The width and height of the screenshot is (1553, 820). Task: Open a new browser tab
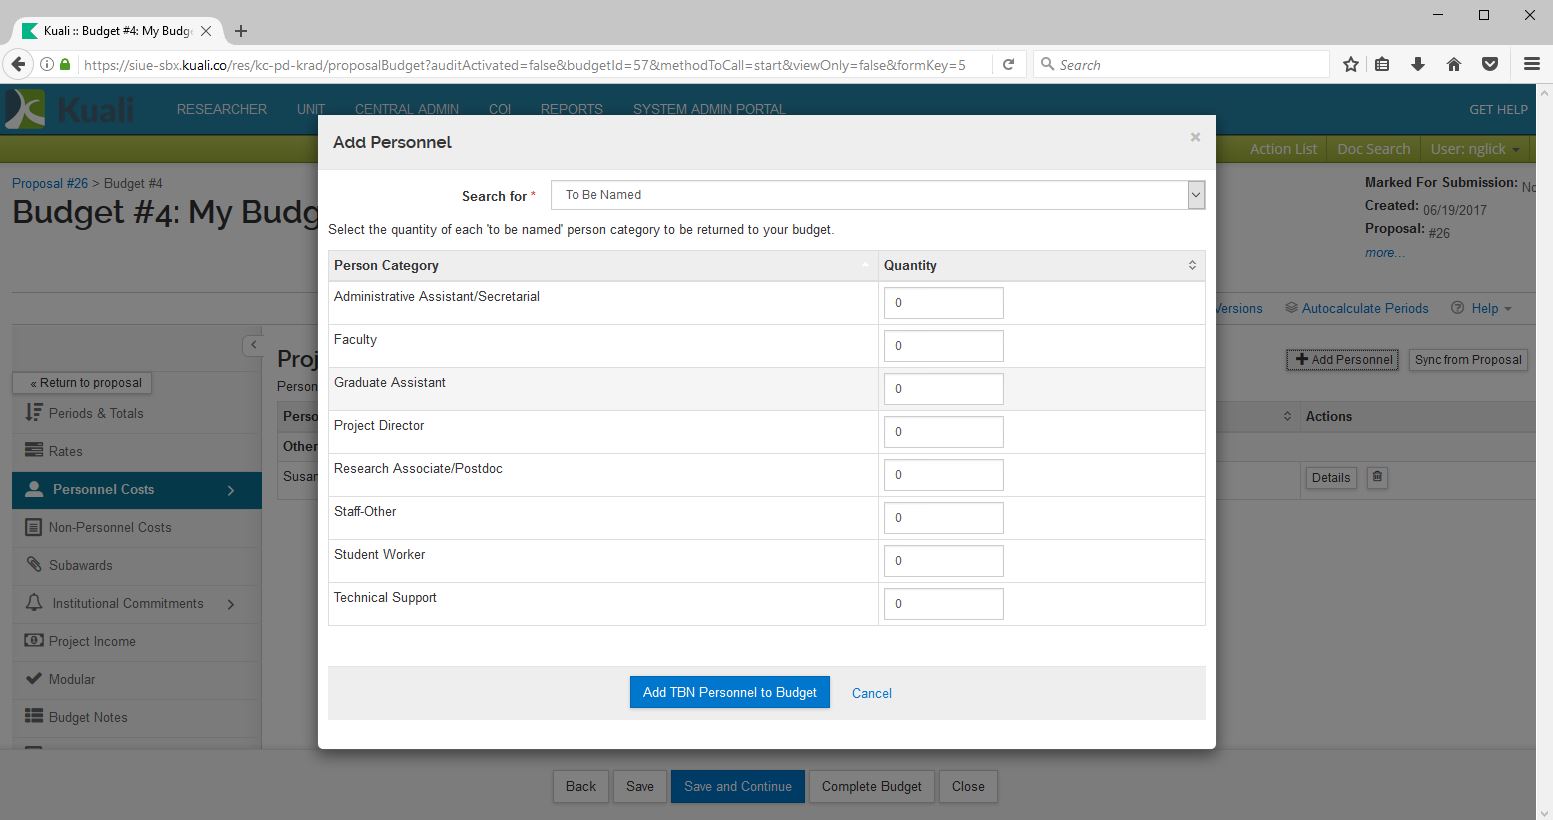click(240, 31)
